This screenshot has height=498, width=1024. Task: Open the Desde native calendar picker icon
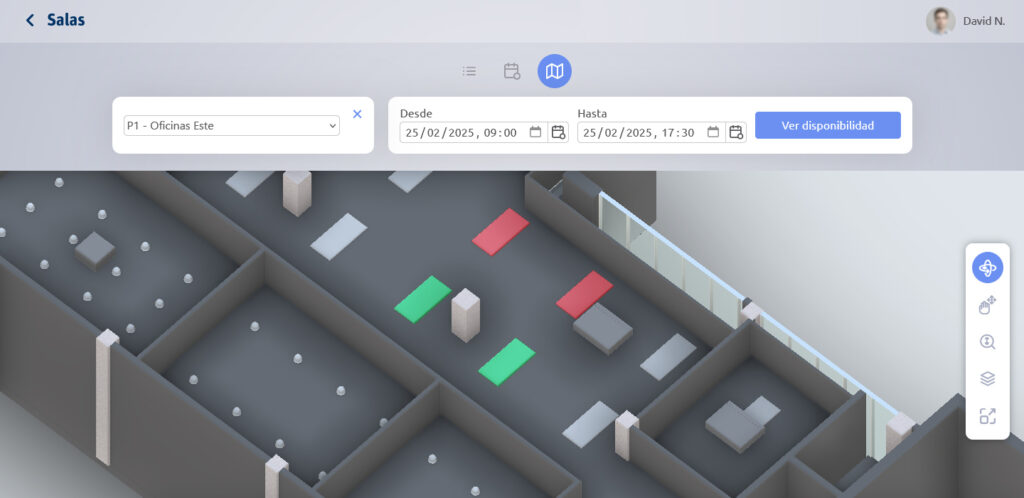[x=536, y=132]
